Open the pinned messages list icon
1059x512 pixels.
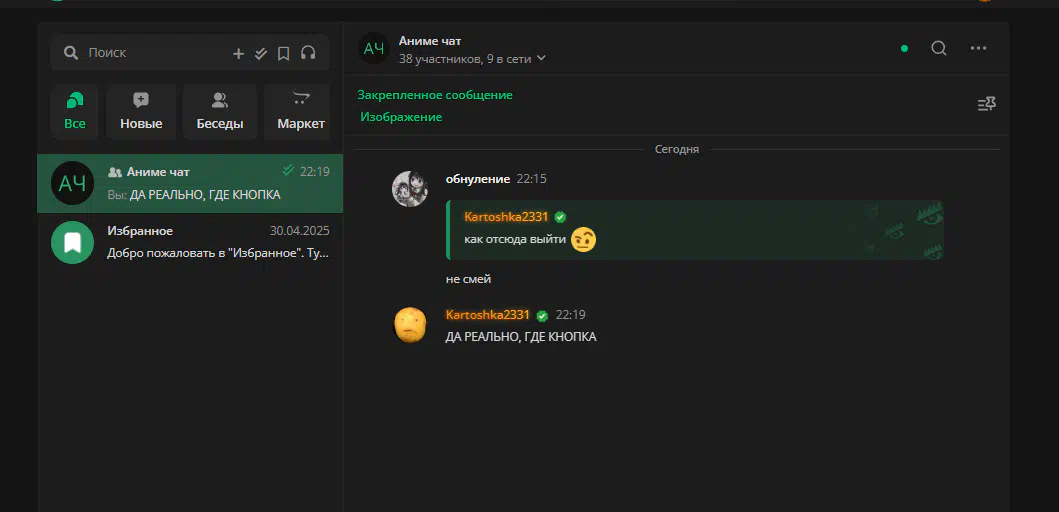(x=987, y=104)
